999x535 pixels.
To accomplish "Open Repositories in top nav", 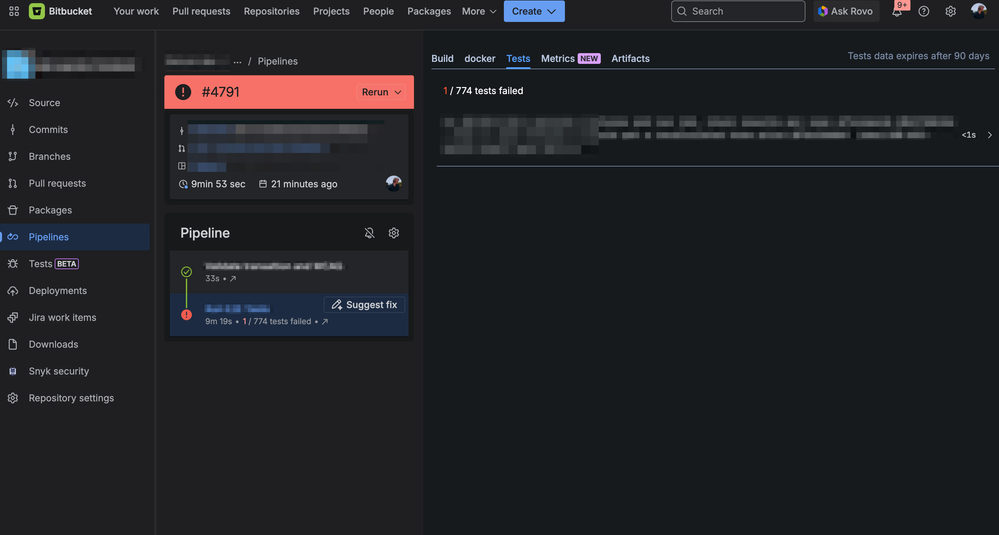I will coord(271,11).
